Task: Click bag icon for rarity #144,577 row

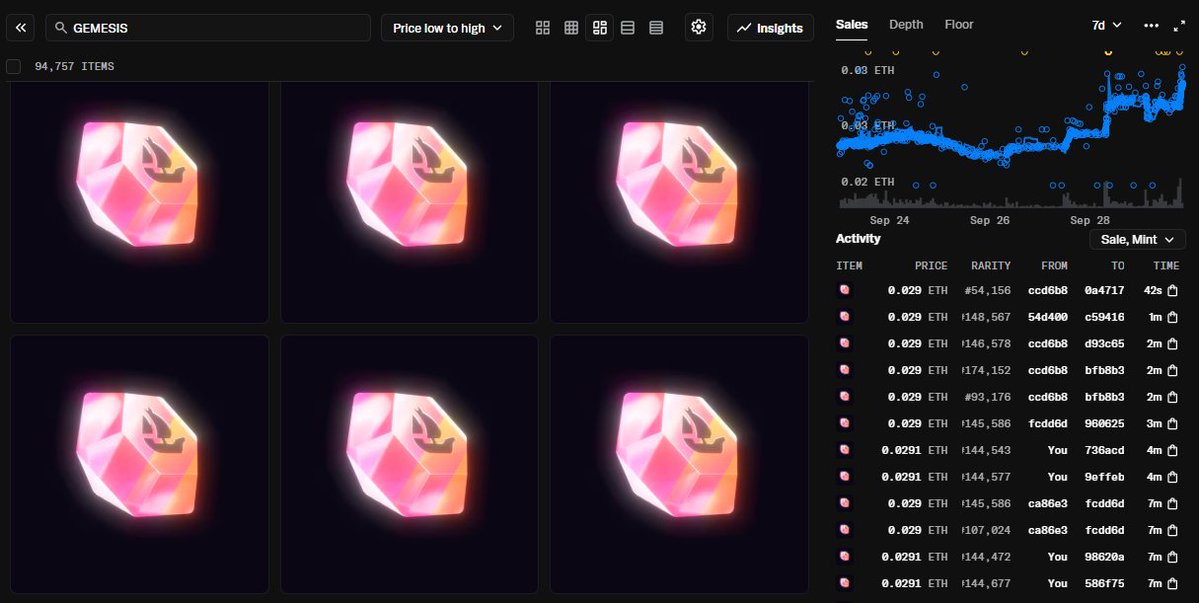Action: [x=1172, y=477]
